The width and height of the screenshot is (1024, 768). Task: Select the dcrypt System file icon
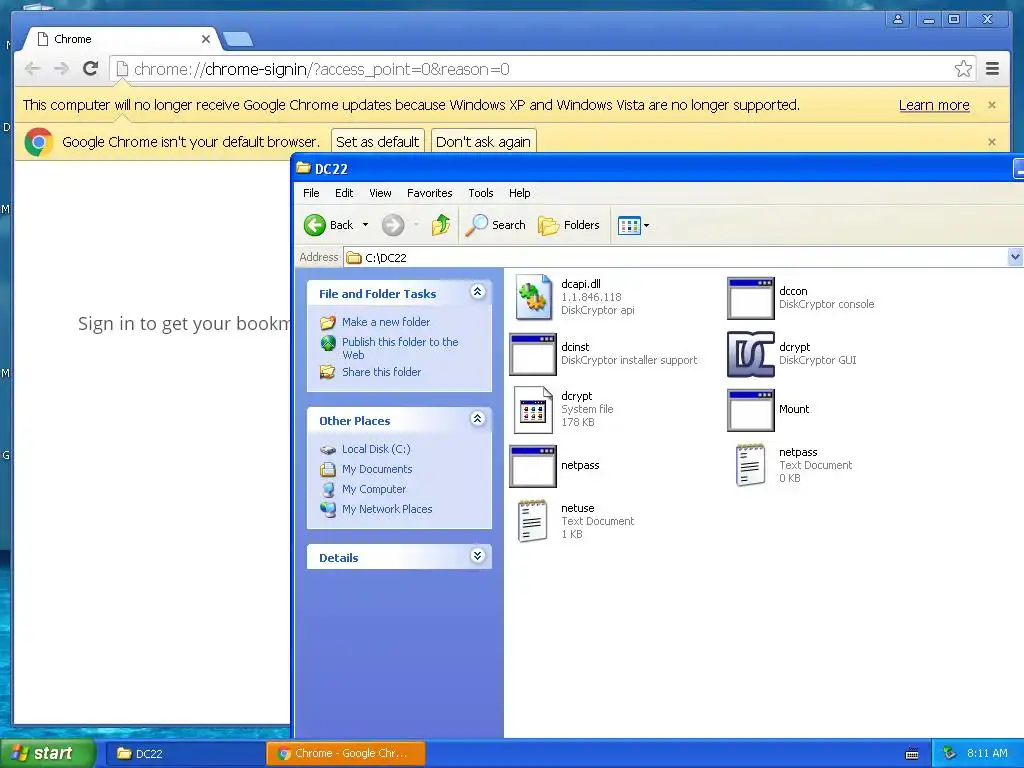point(534,409)
